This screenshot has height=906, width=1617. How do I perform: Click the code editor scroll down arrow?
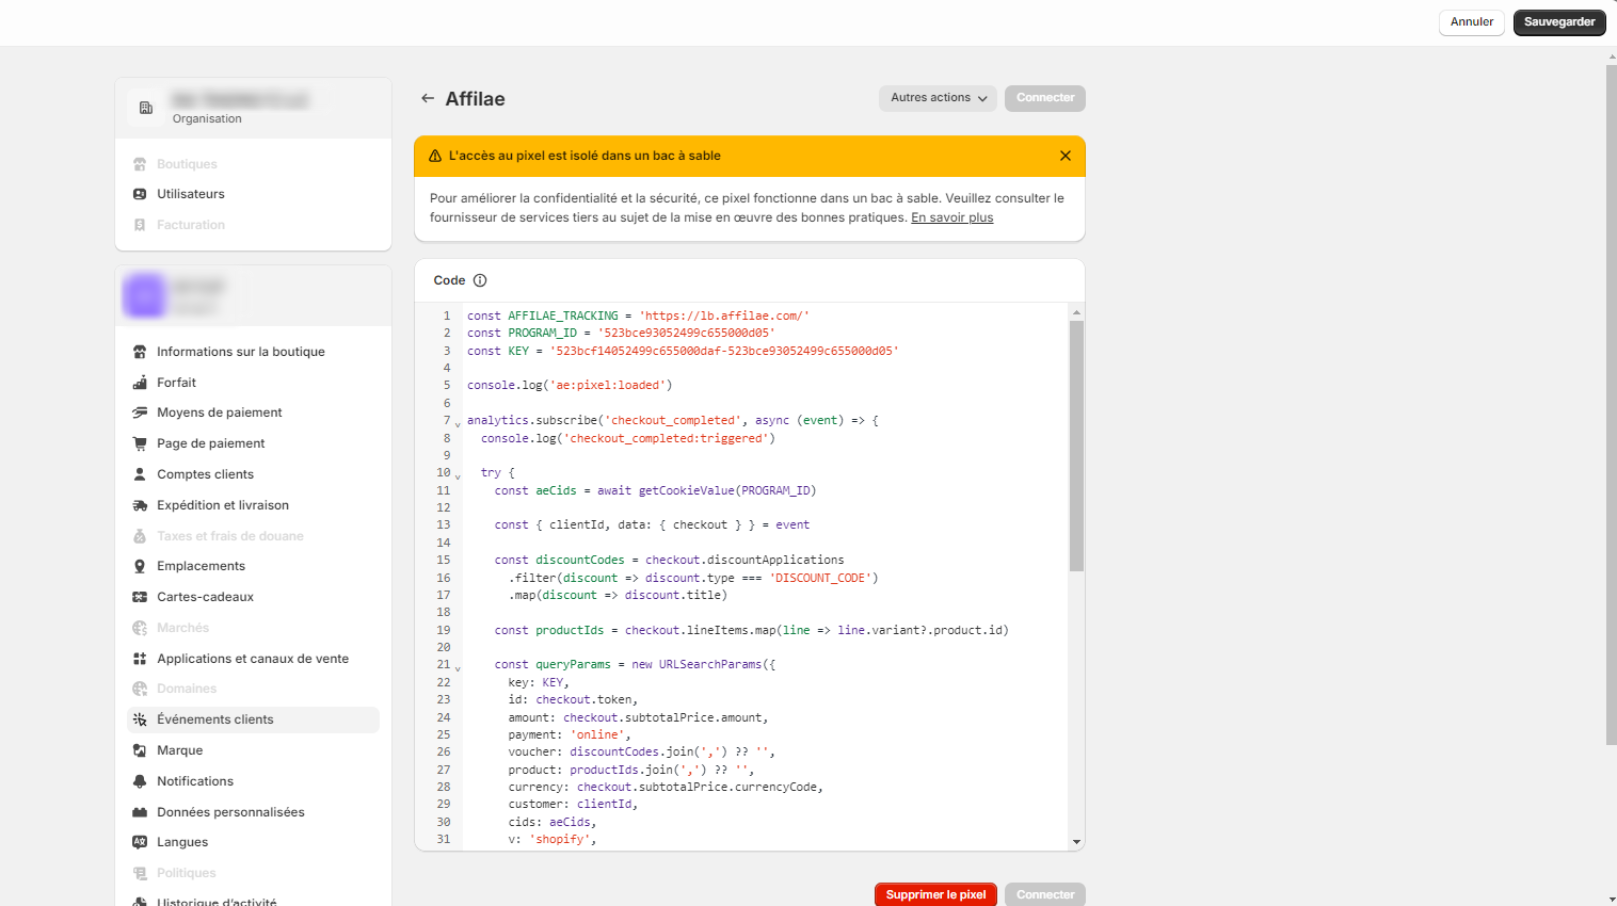(1076, 842)
